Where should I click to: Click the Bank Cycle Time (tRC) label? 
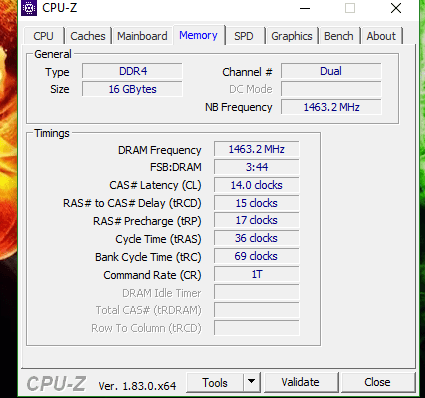click(148, 257)
